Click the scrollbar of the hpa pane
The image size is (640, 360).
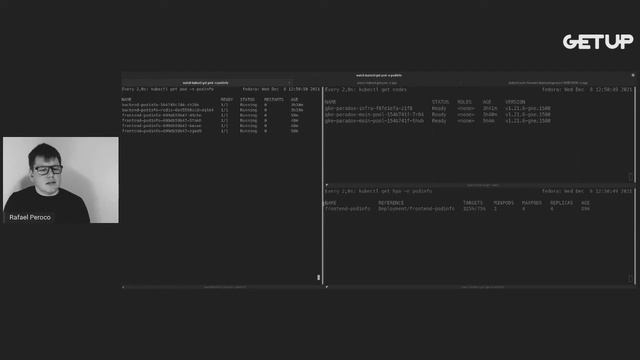(x=635, y=237)
